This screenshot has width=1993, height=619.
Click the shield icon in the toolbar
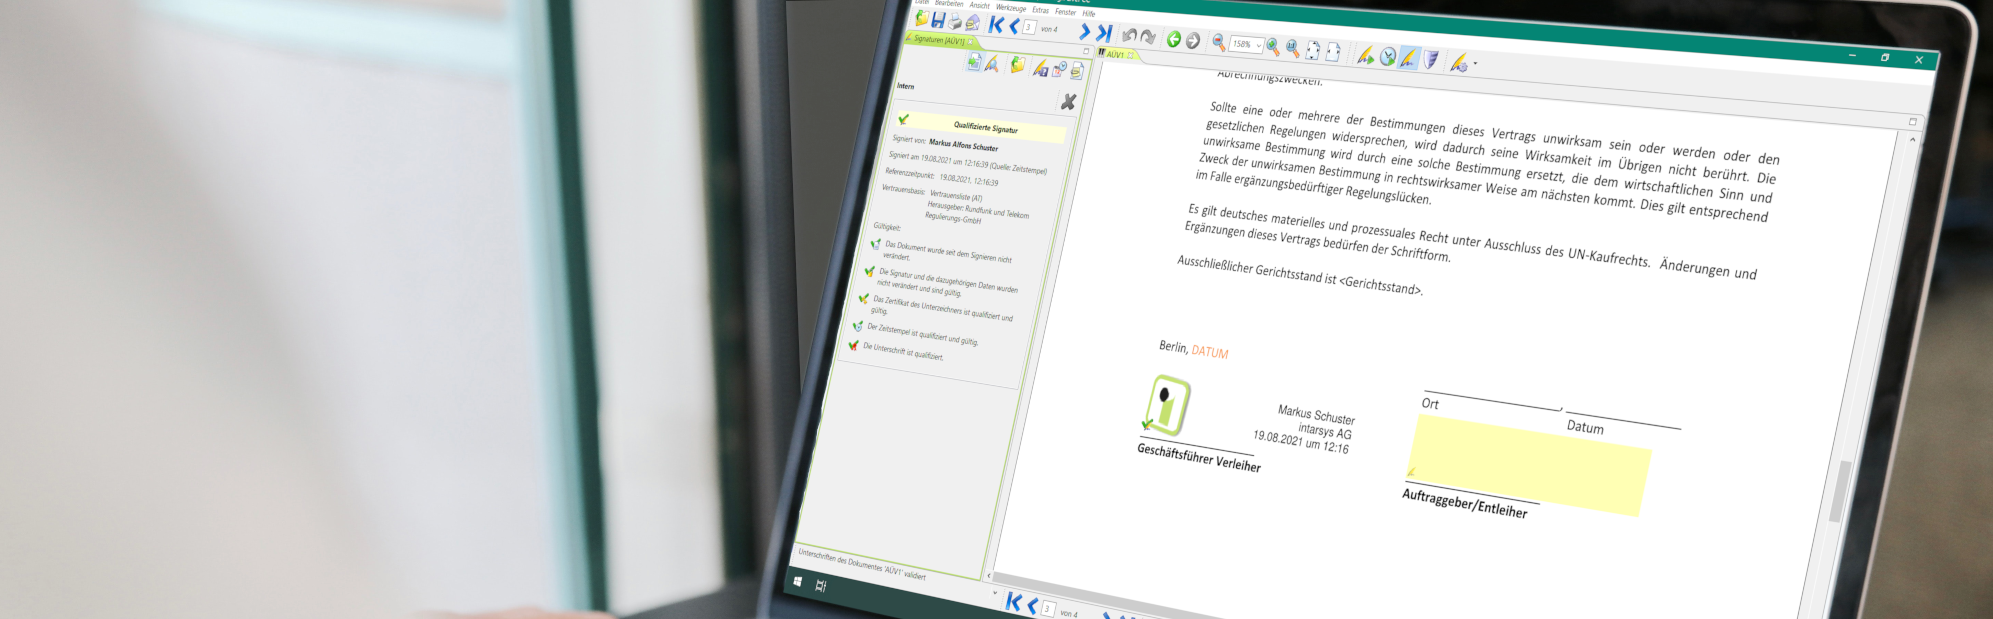1431,60
